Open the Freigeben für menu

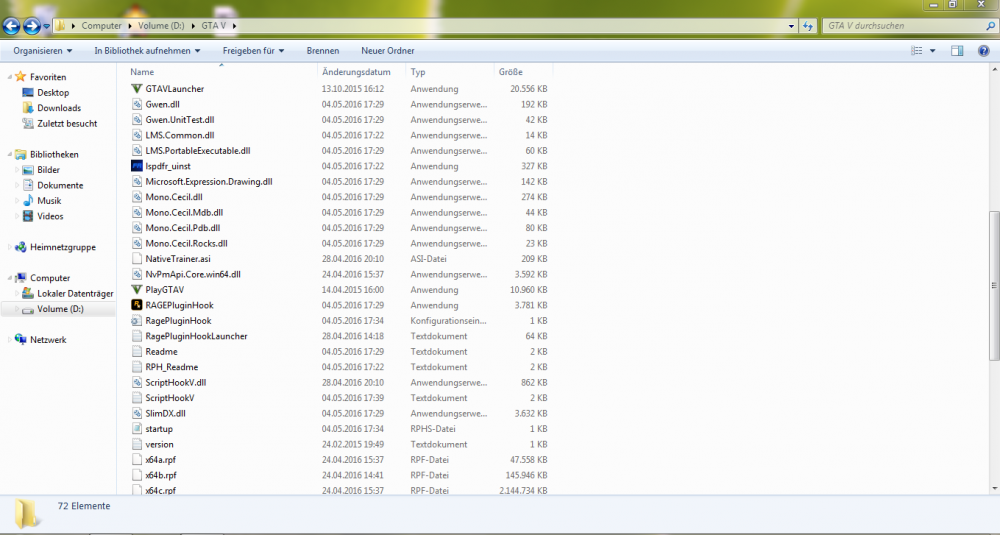point(253,50)
